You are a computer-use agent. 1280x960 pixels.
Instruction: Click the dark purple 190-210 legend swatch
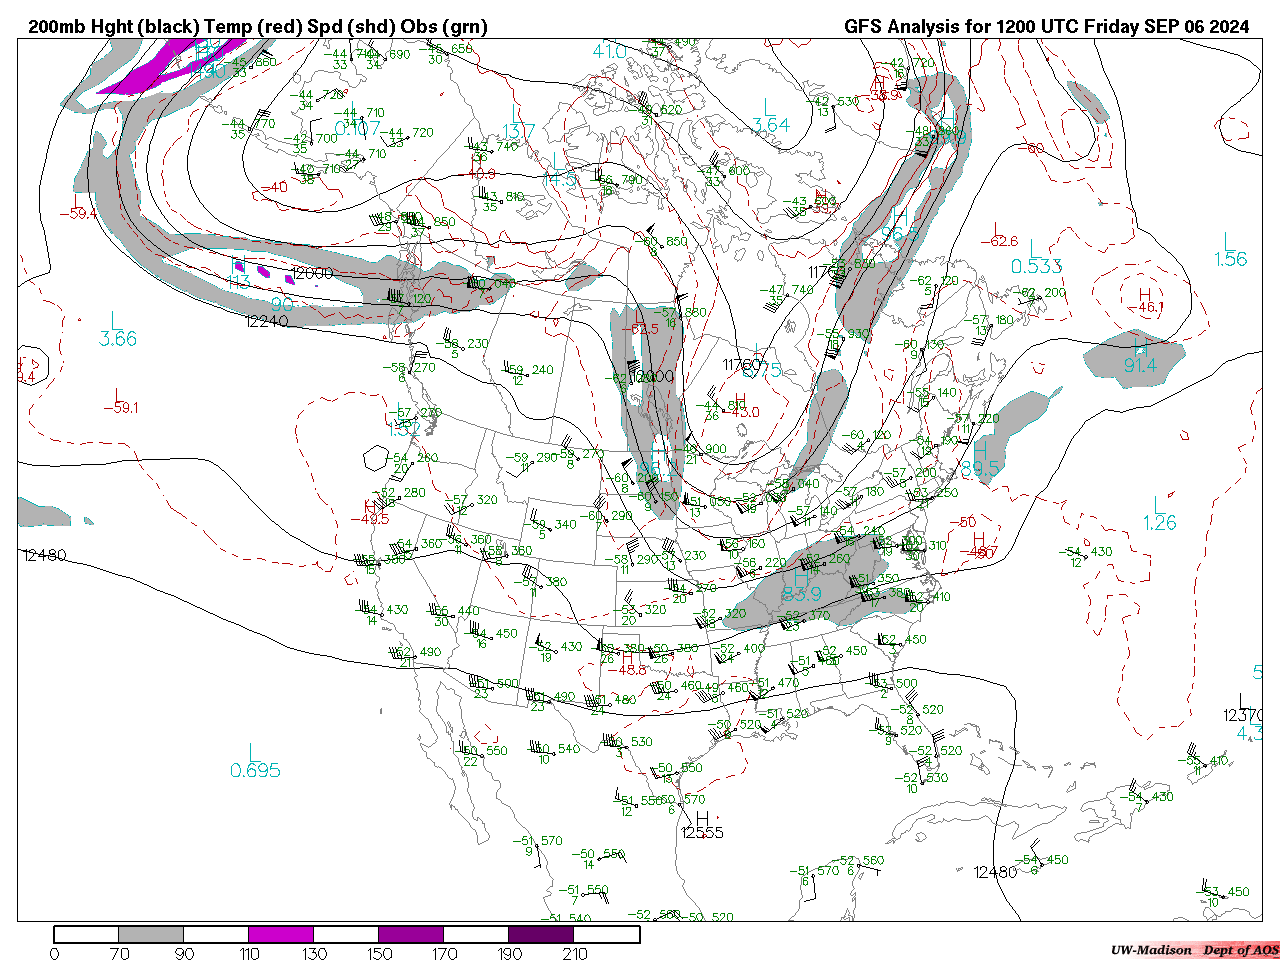[x=541, y=934]
